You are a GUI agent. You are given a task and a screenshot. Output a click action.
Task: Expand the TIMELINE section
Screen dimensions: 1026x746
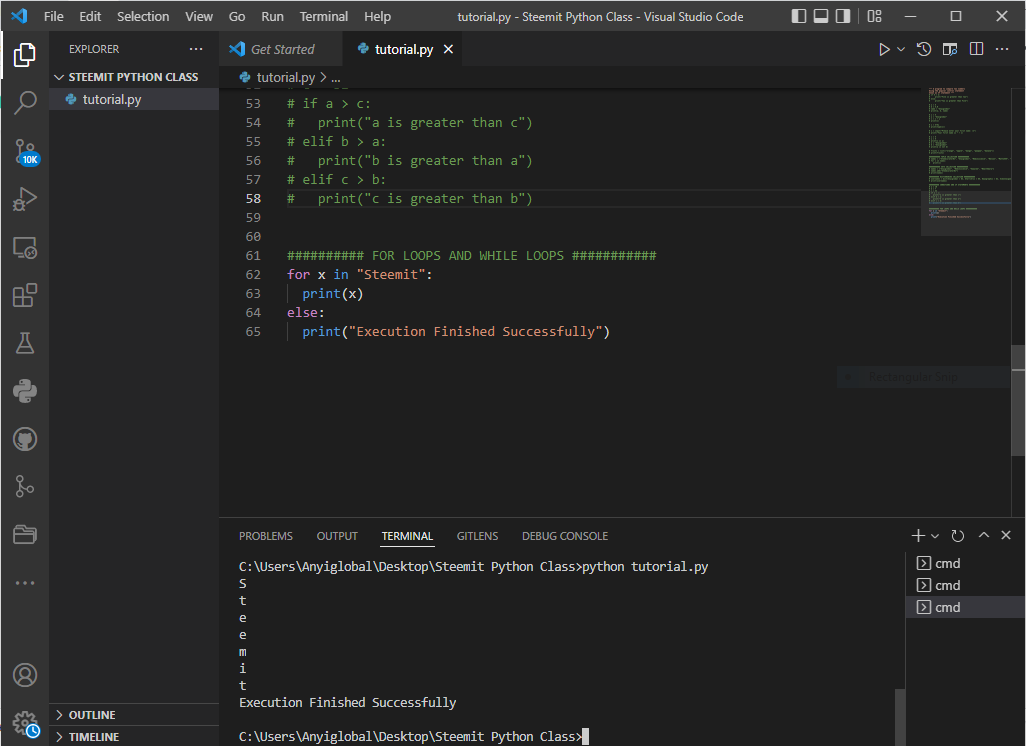(x=93, y=737)
